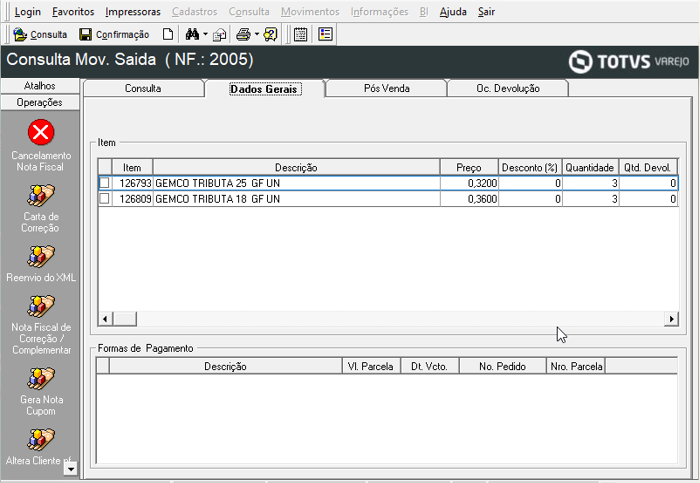Check the box for item 126793
Viewport: 700px width, 483px height.
pyautogui.click(x=104, y=183)
